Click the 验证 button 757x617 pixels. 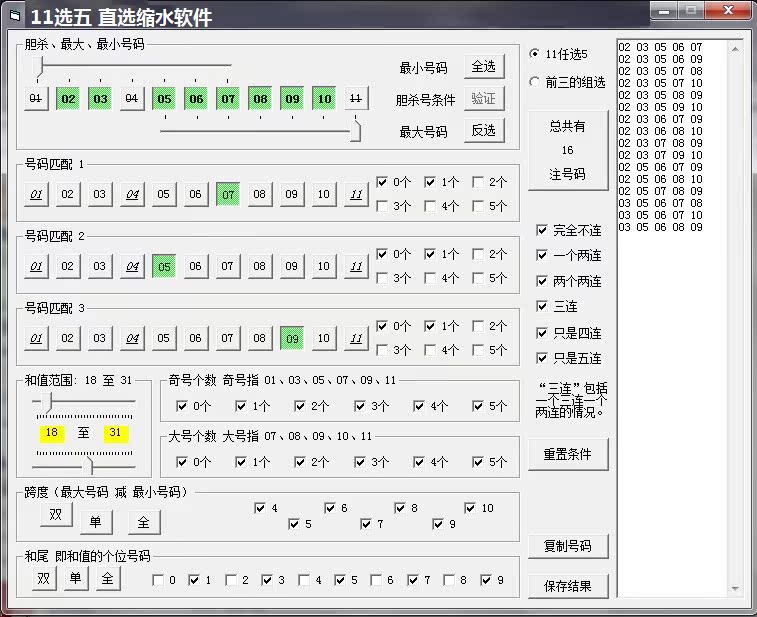click(x=484, y=98)
